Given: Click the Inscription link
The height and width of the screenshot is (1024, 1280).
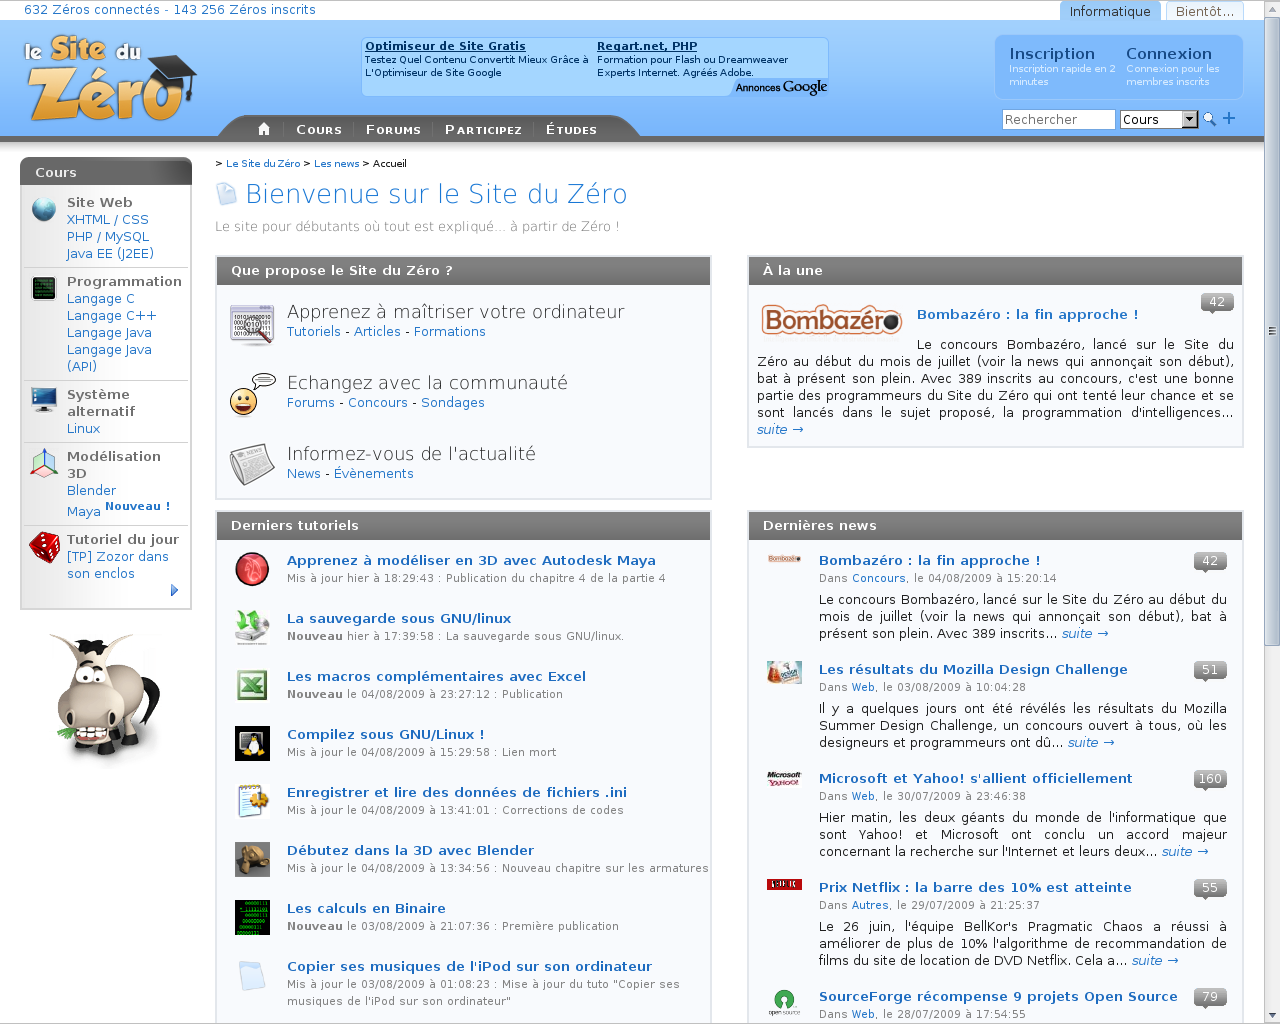Looking at the screenshot, I should (x=1052, y=54).
